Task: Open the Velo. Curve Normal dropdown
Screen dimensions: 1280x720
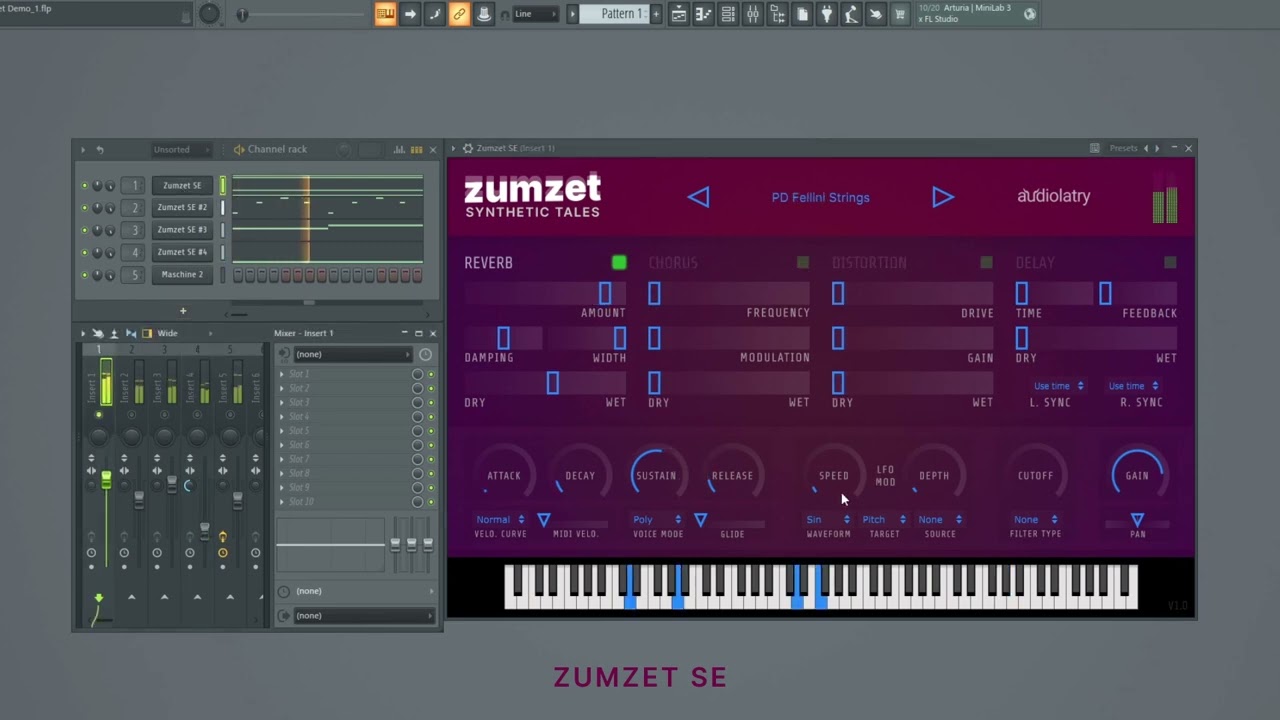Action: 500,519
